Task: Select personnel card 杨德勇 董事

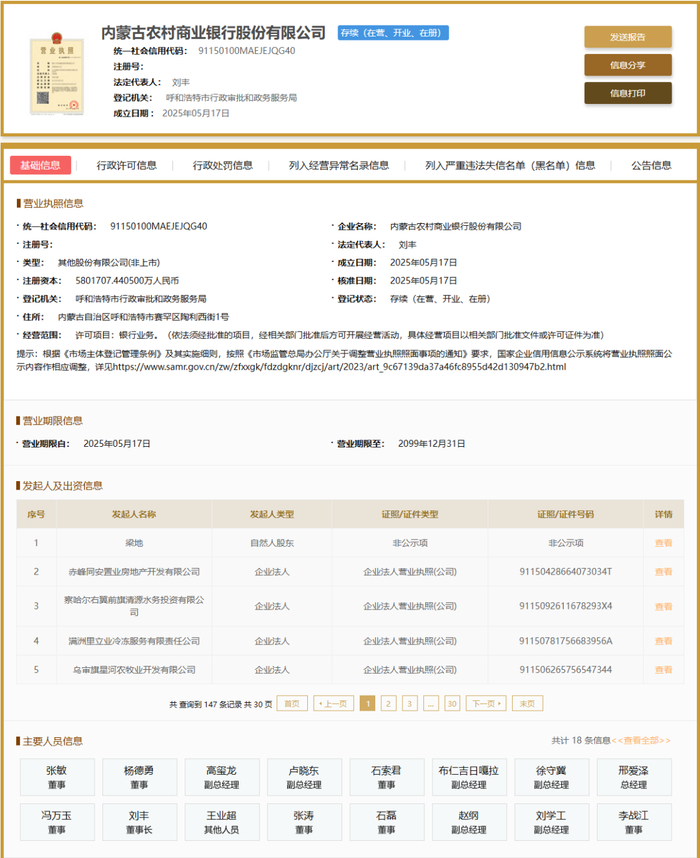Action: coord(140,777)
